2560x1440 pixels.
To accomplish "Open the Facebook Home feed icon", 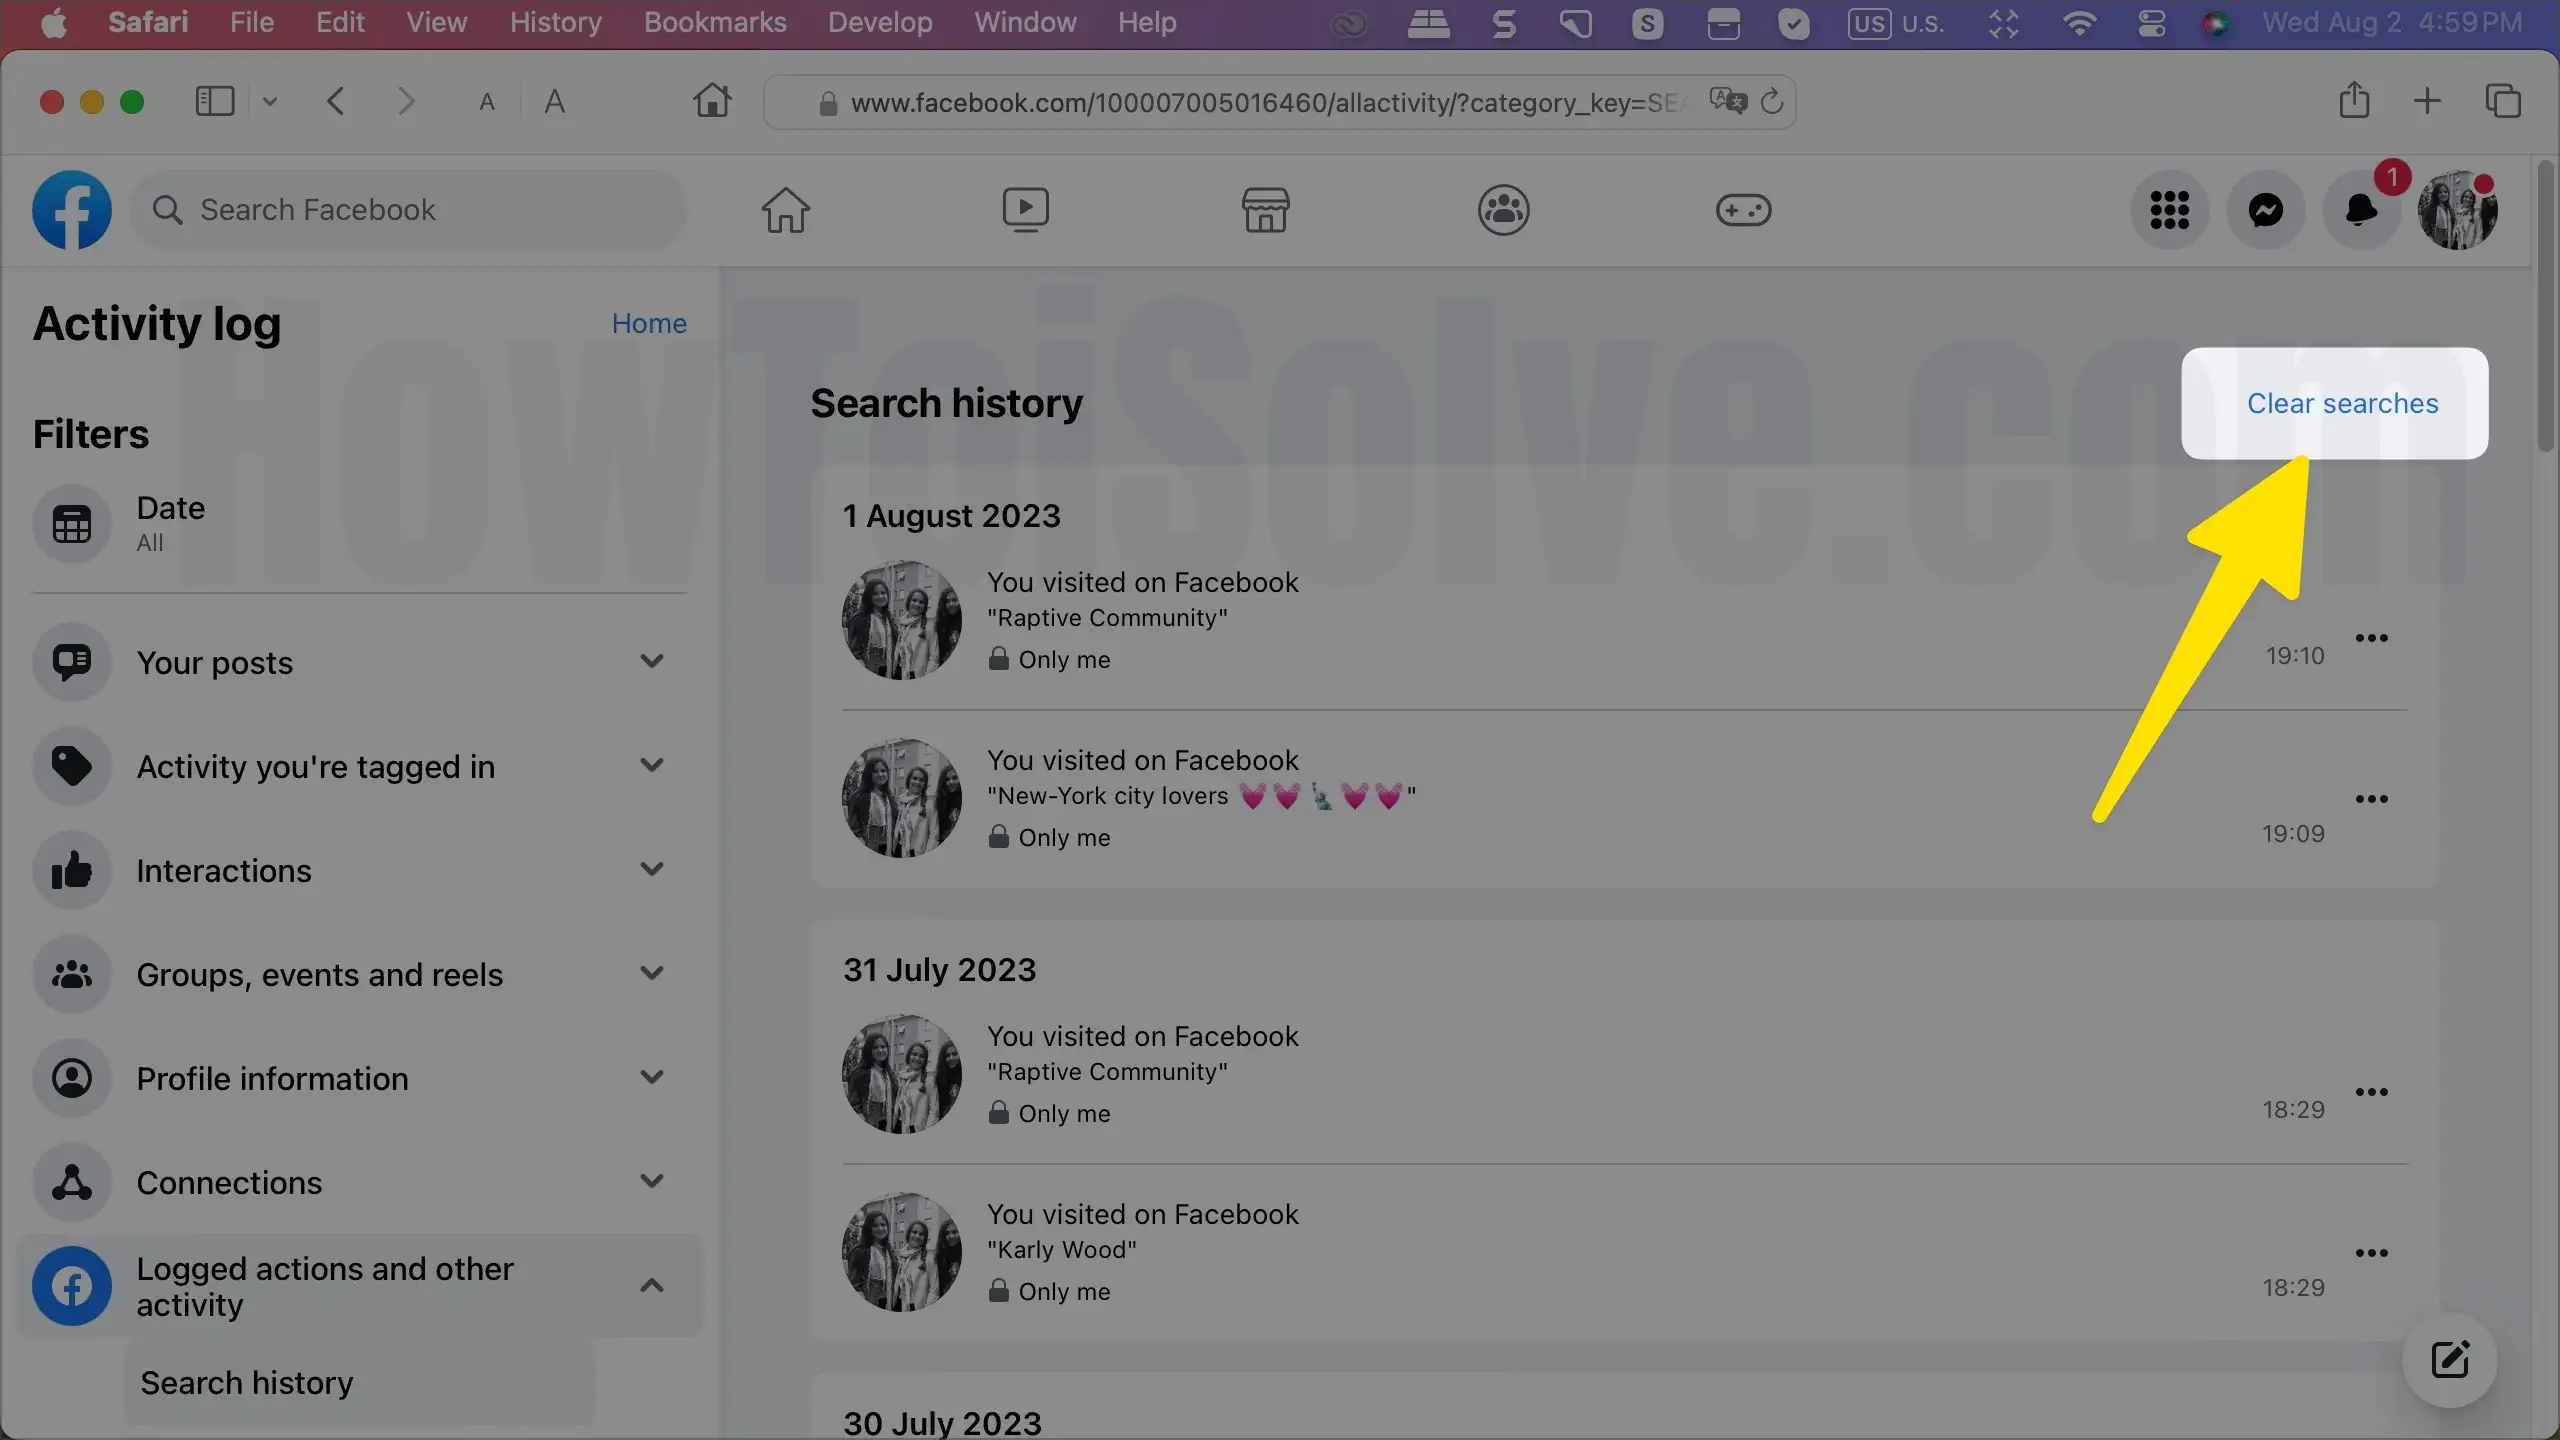I will (786, 210).
